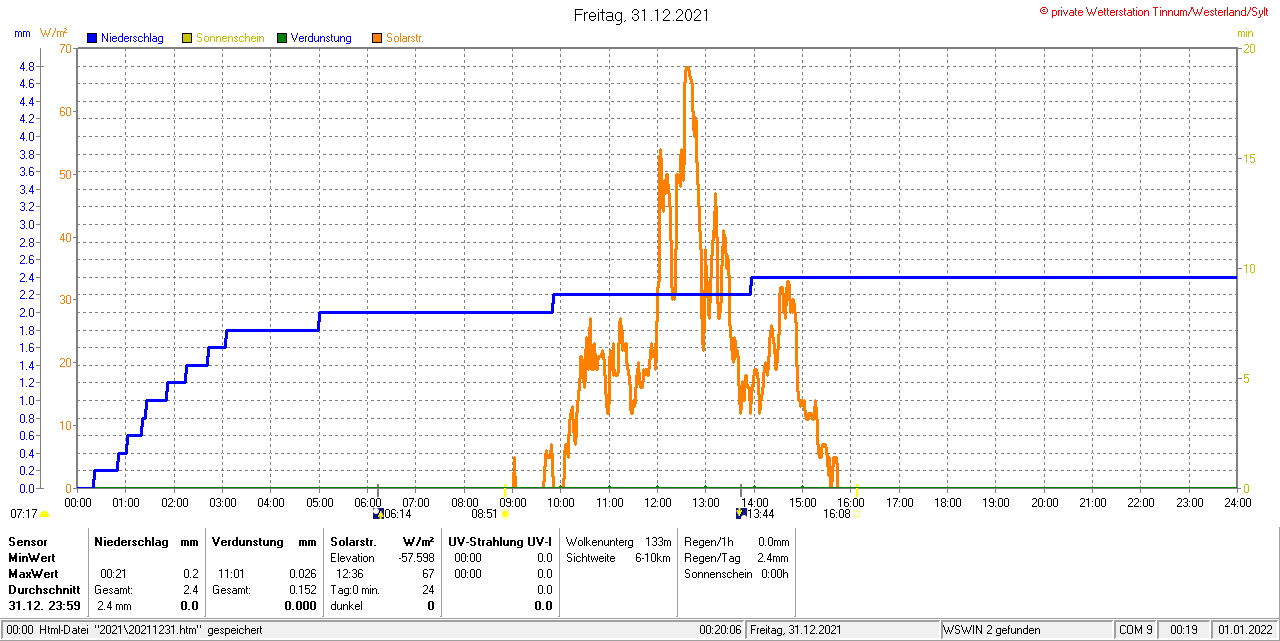Click the WSWIN 2 gefunden status field
The width and height of the screenshot is (1280, 641).
(x=1026, y=630)
